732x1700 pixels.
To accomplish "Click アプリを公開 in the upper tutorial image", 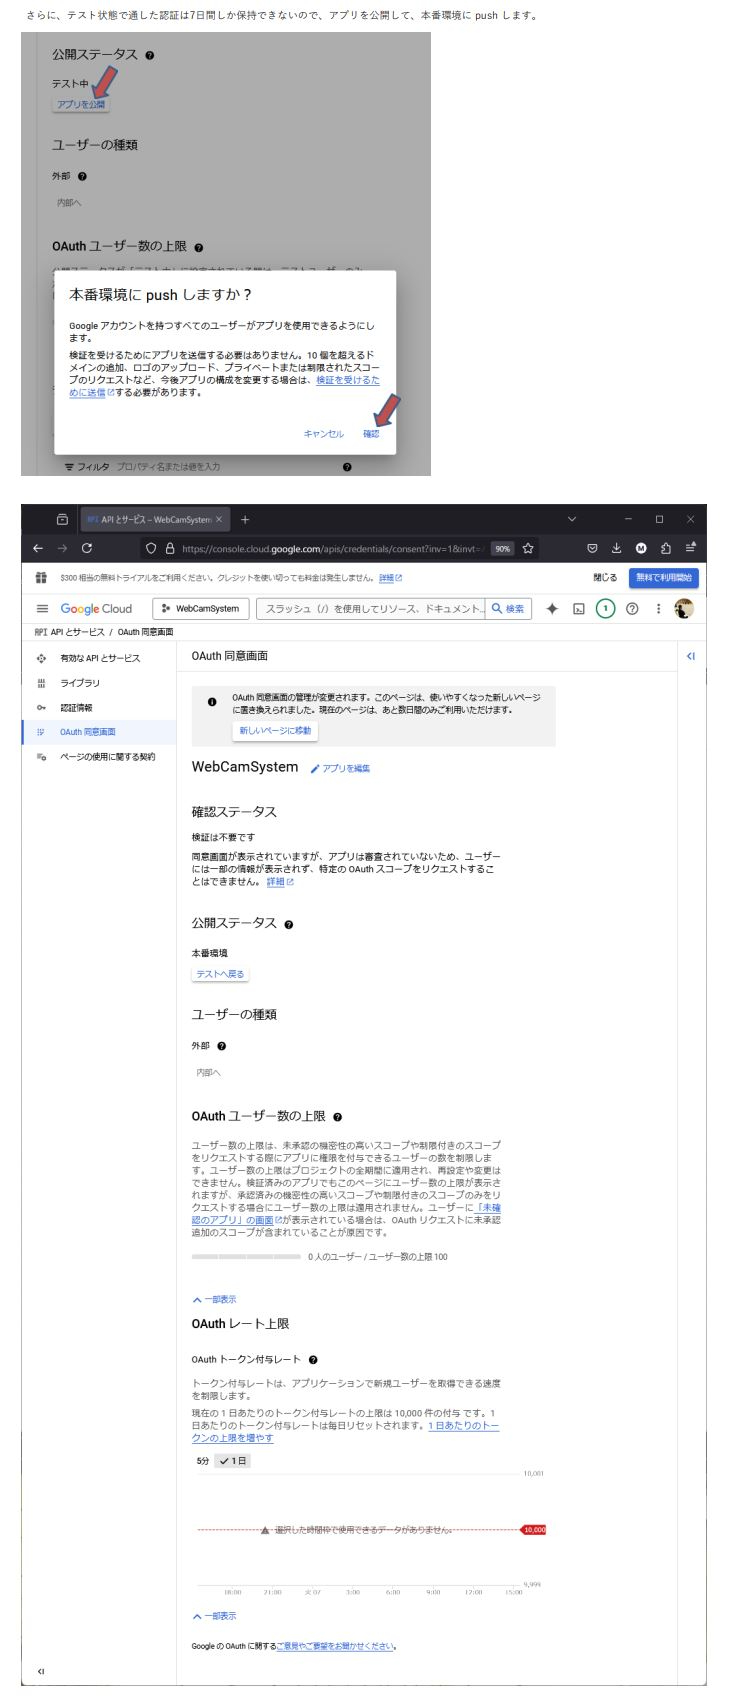I will click(81, 104).
